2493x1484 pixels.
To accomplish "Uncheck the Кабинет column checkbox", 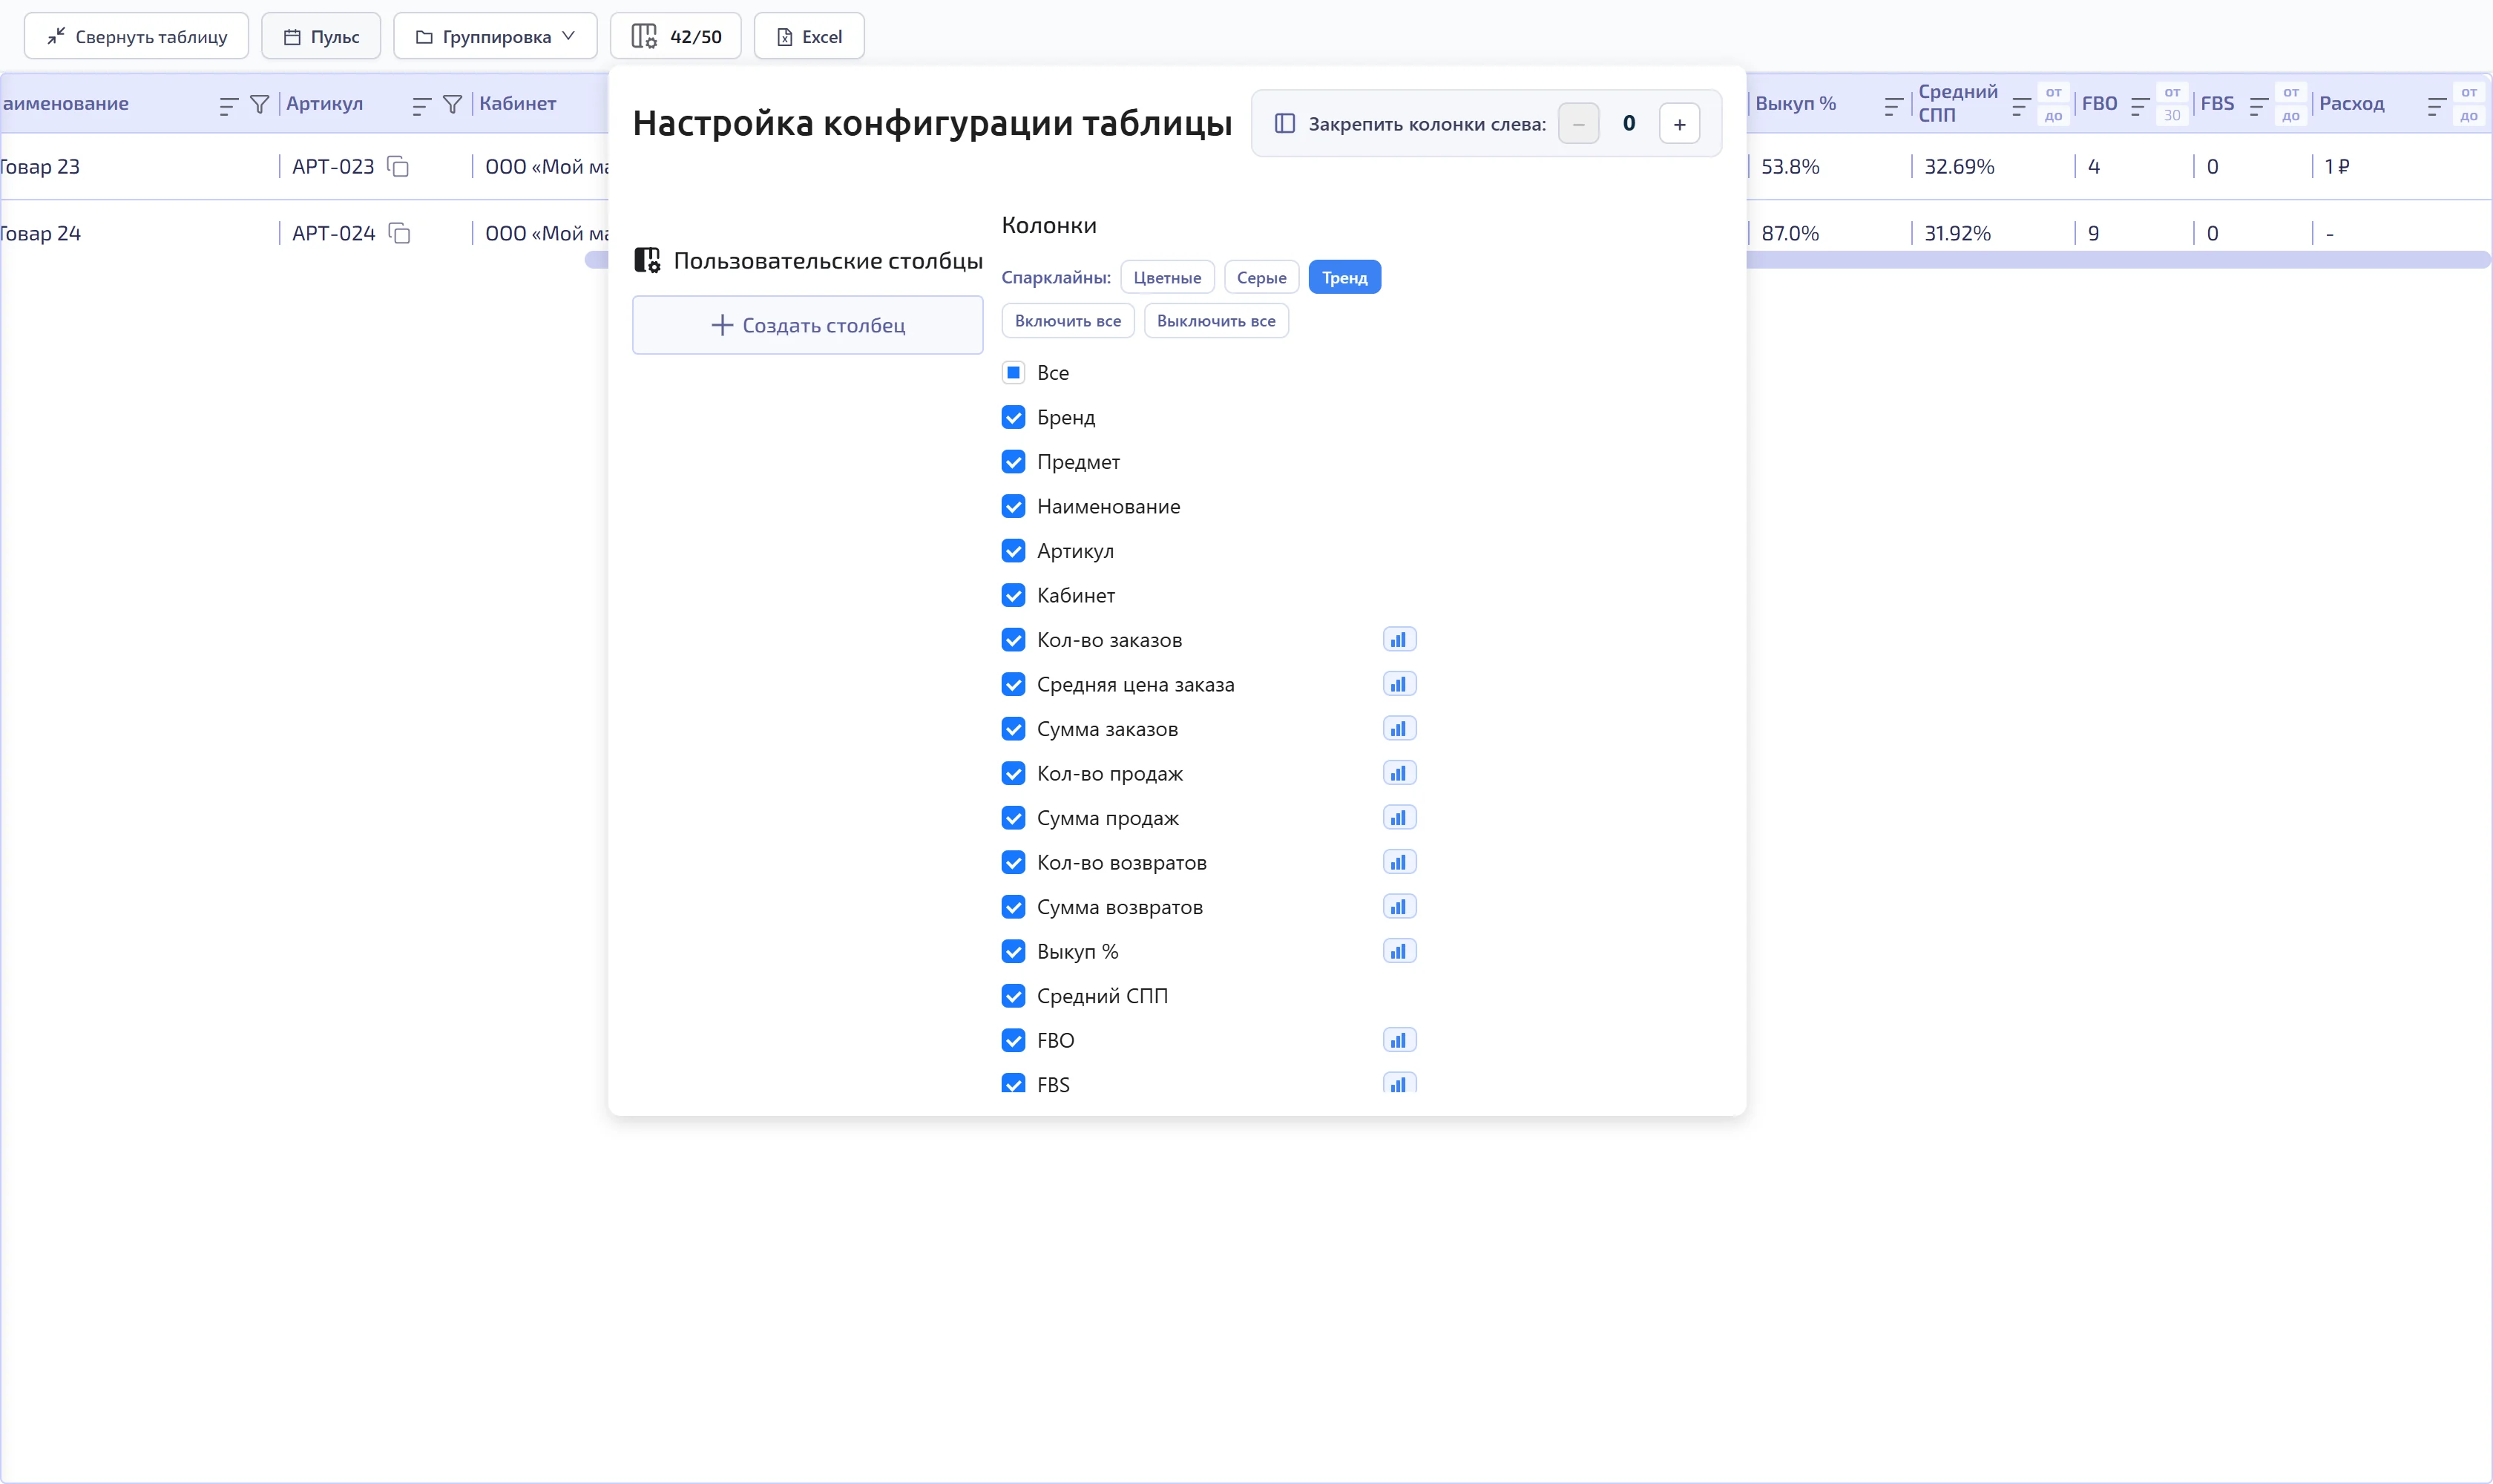I will point(1013,595).
